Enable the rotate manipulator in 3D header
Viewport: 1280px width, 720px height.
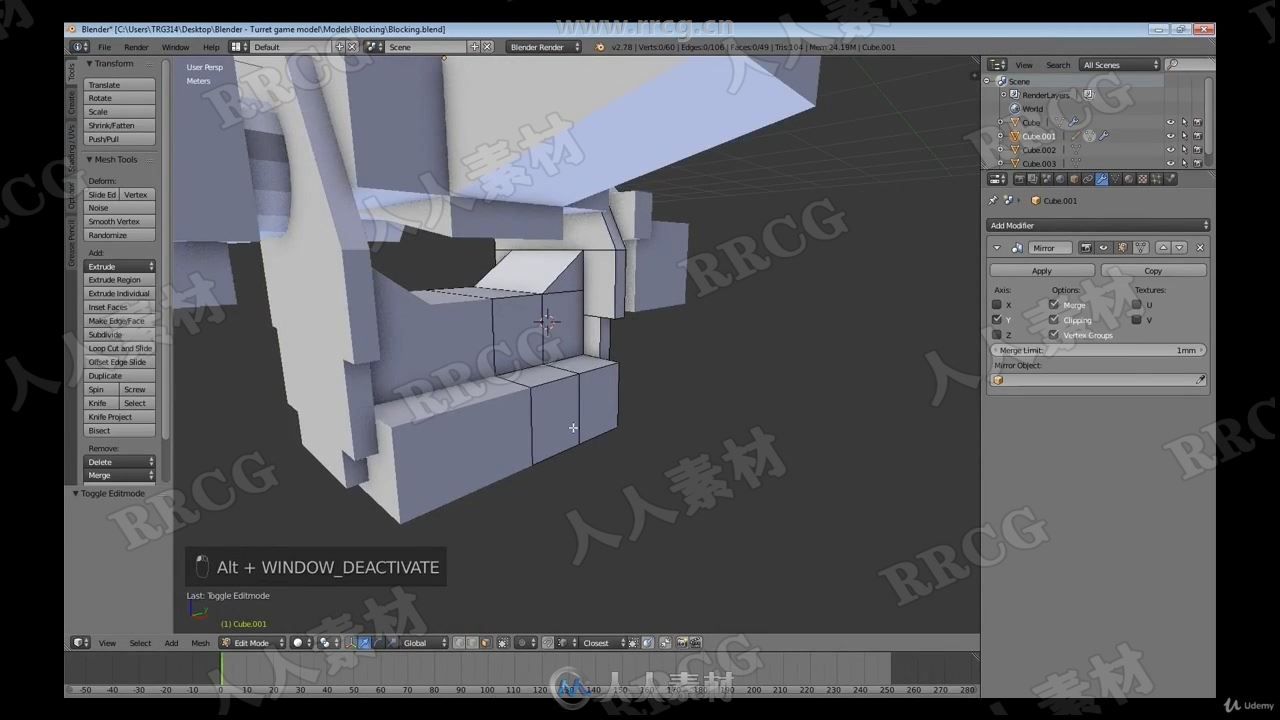point(378,643)
